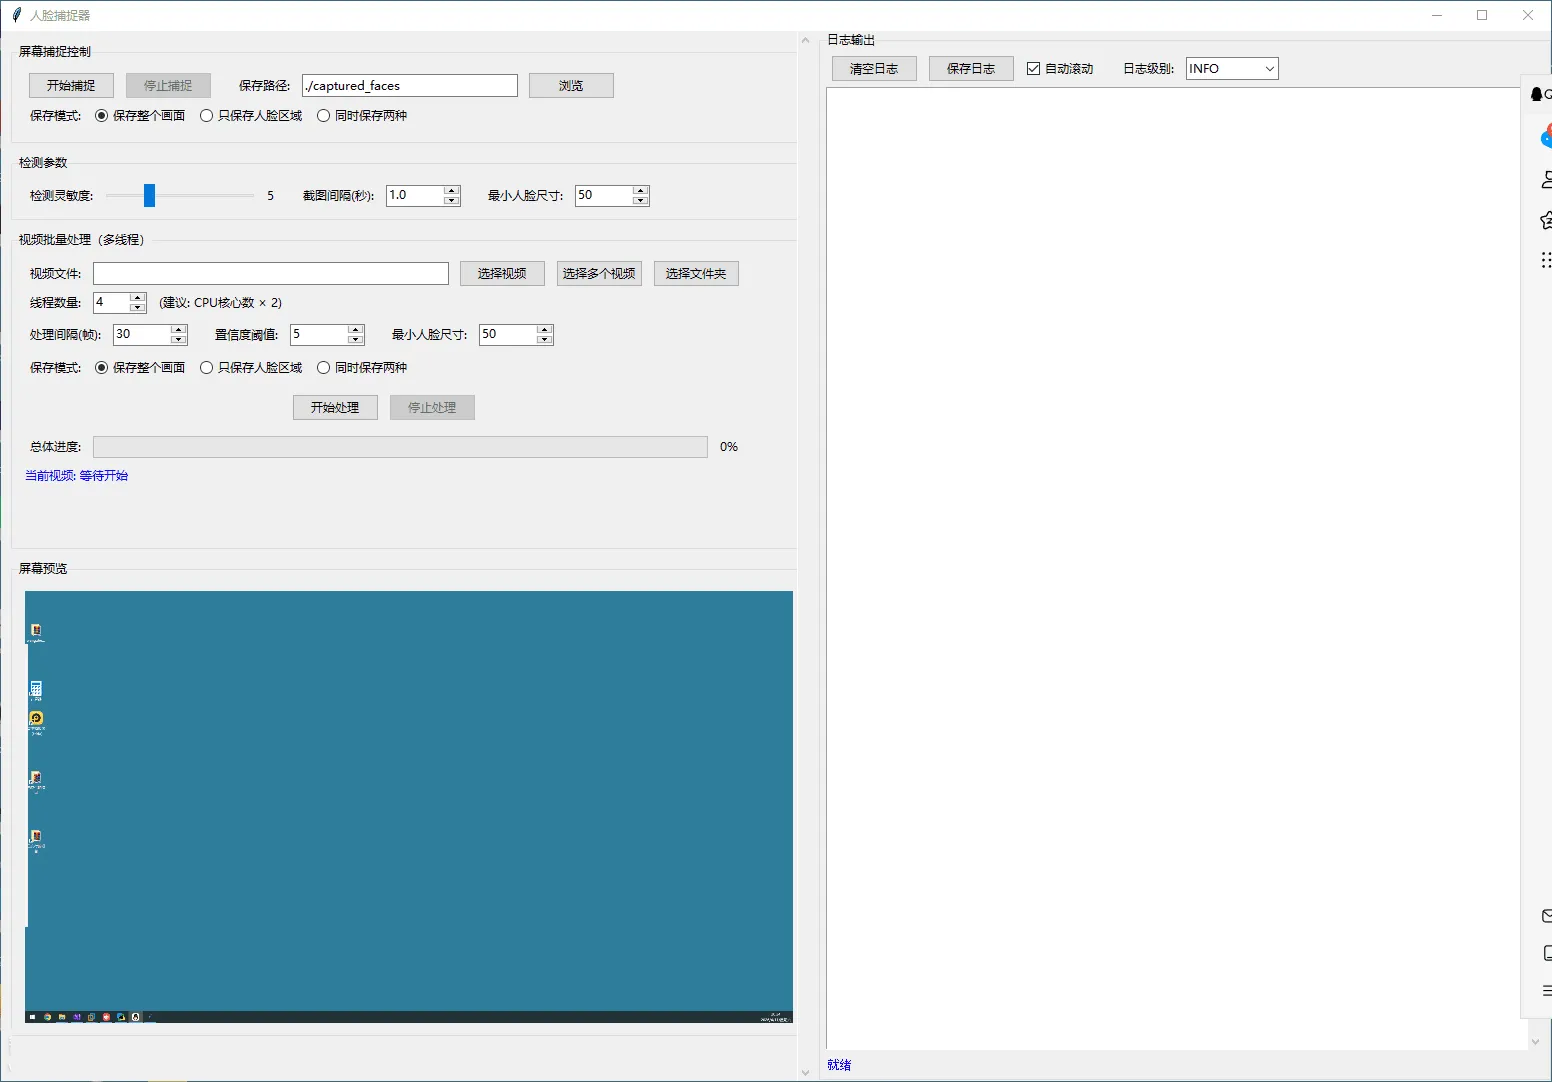The height and width of the screenshot is (1082, 1552).
Task: Select 只保存人脸区域 in screen capture save mode
Action: point(207,116)
